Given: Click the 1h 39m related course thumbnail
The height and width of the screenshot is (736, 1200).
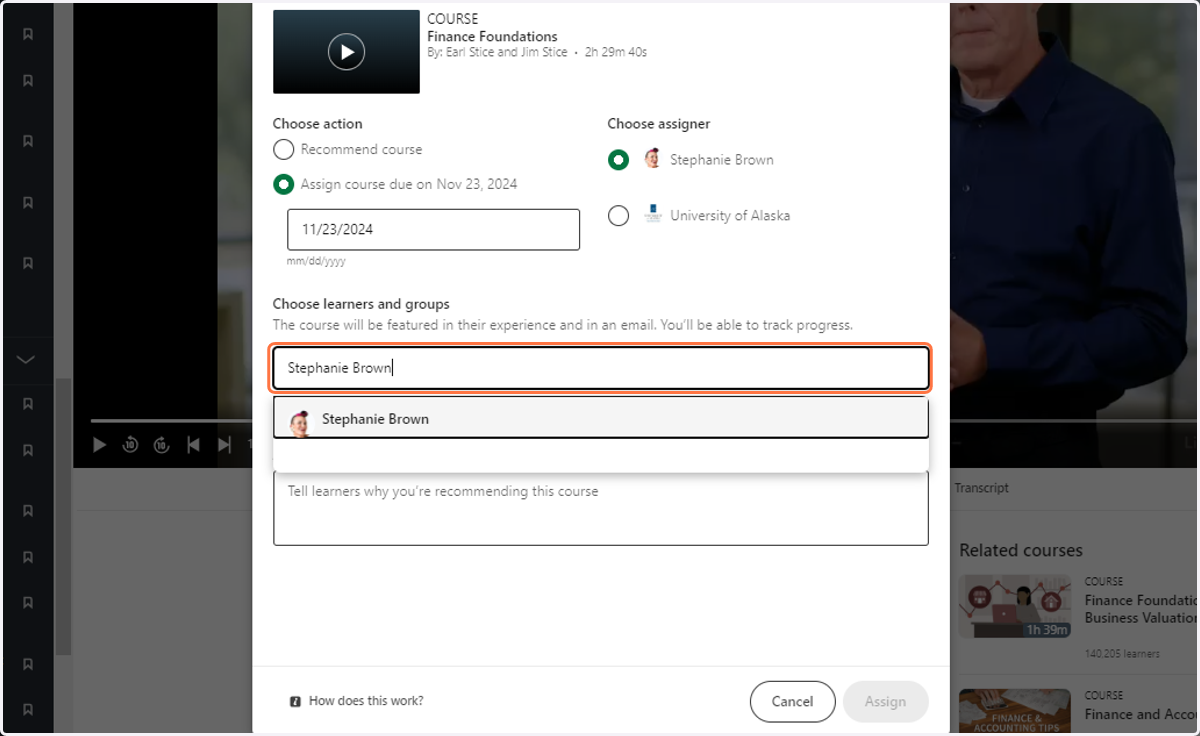Looking at the screenshot, I should coord(1015,606).
